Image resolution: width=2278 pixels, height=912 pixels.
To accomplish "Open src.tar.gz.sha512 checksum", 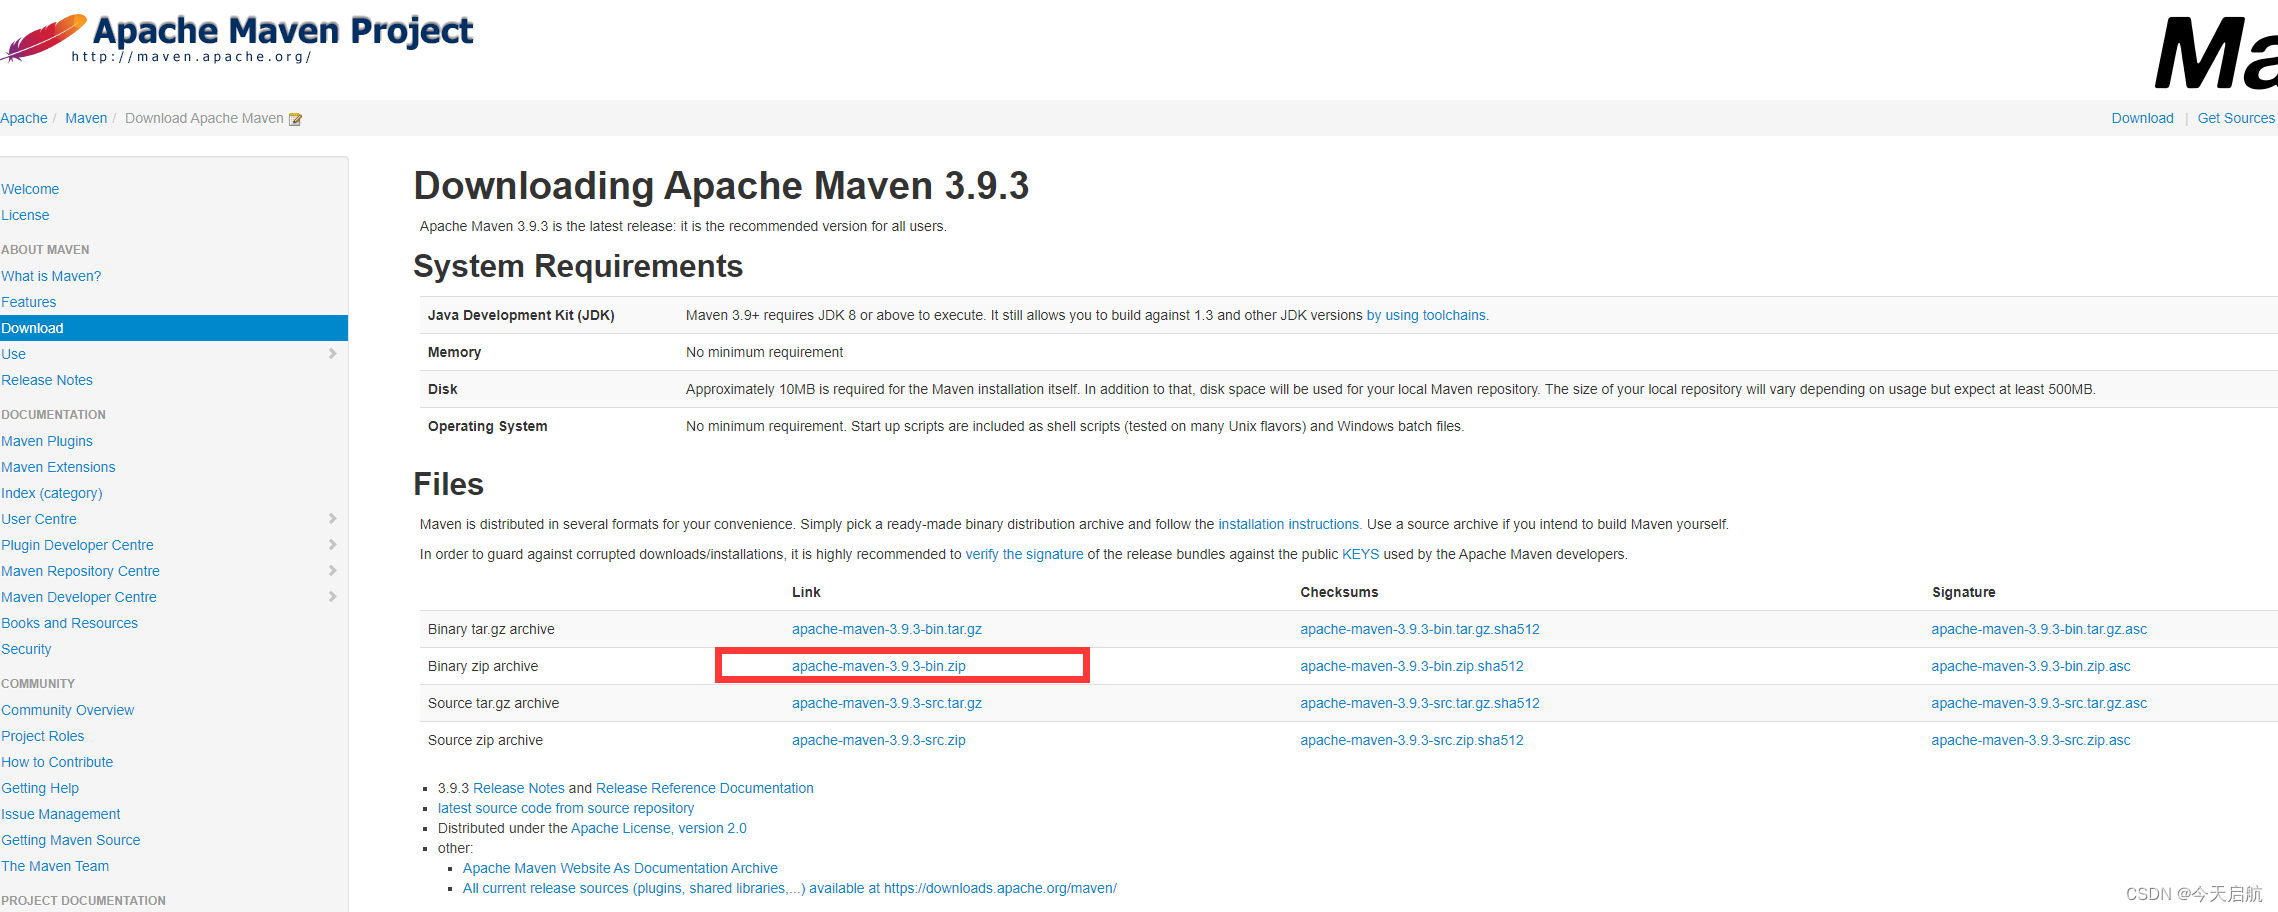I will pos(1420,703).
